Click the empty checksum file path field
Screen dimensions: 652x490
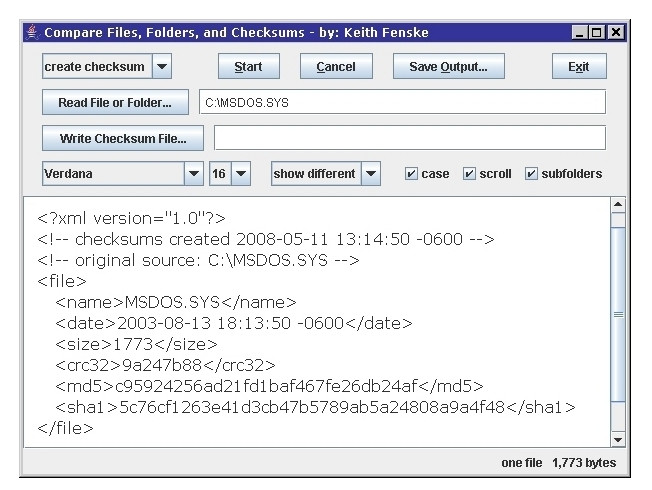[x=410, y=138]
